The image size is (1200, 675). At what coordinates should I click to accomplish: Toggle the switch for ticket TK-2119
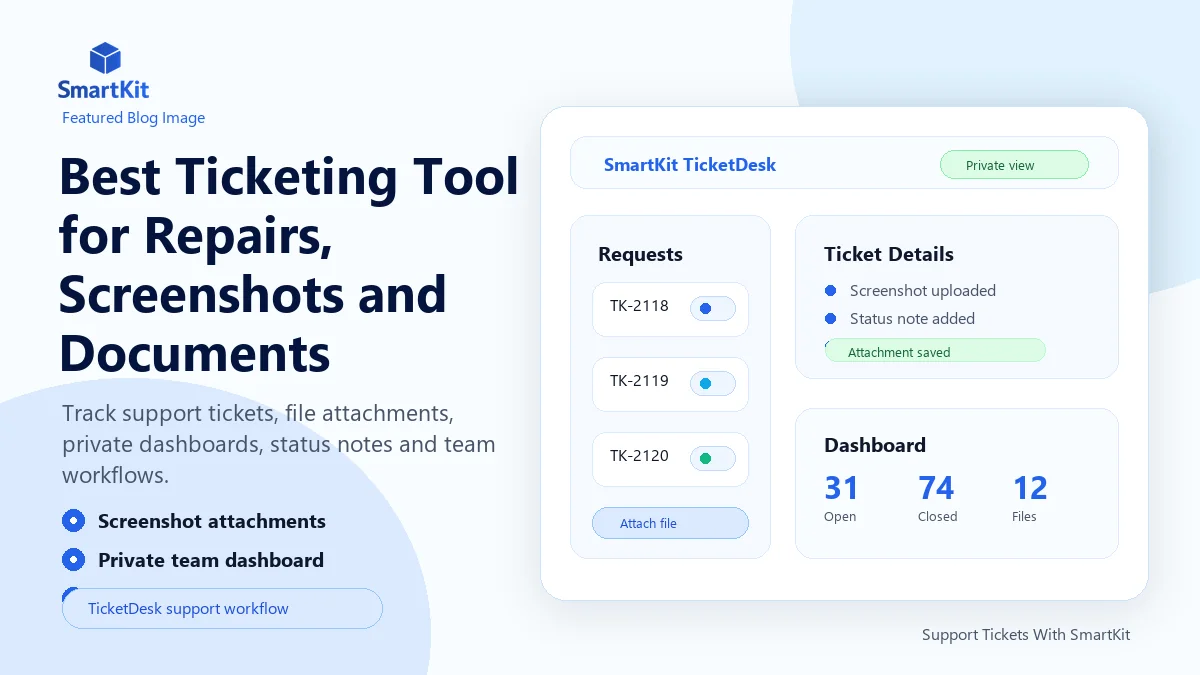[713, 384]
